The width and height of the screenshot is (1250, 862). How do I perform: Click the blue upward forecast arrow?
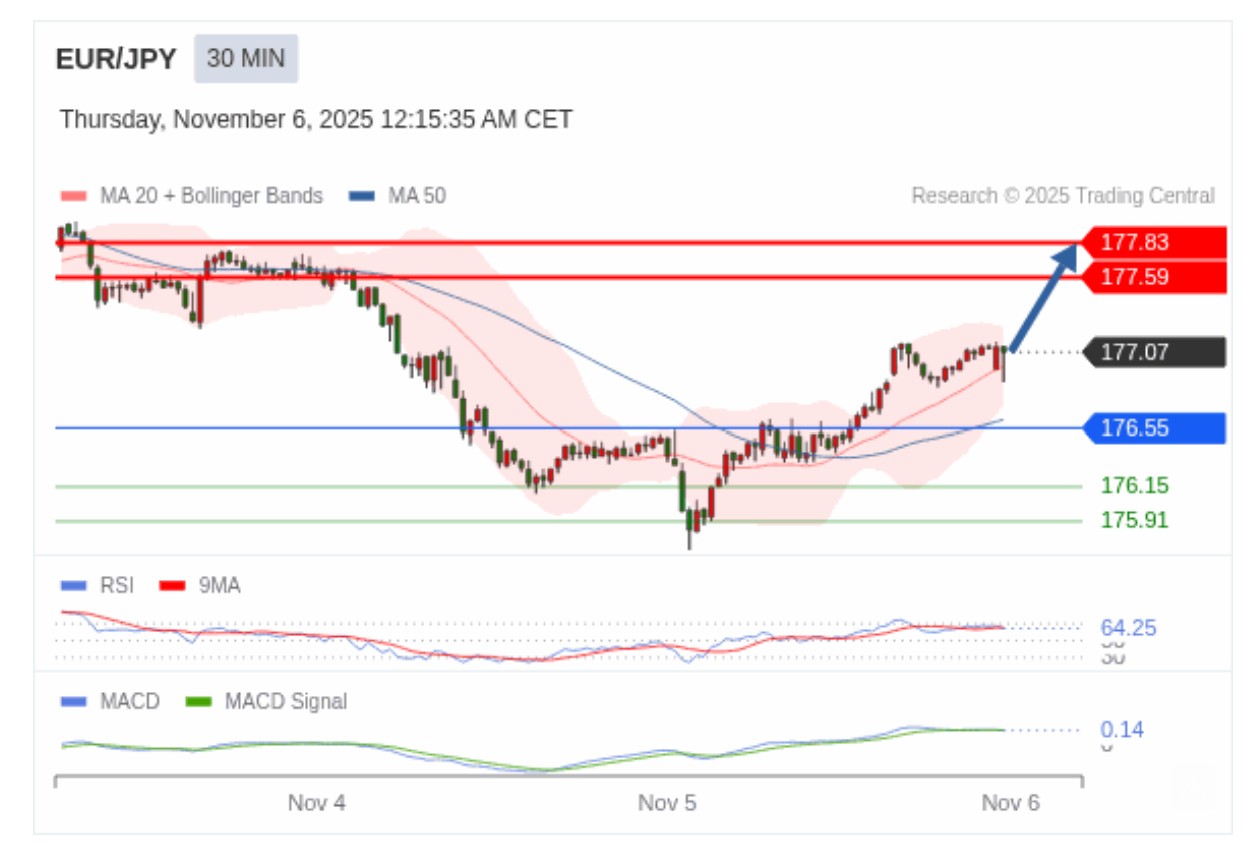1044,298
